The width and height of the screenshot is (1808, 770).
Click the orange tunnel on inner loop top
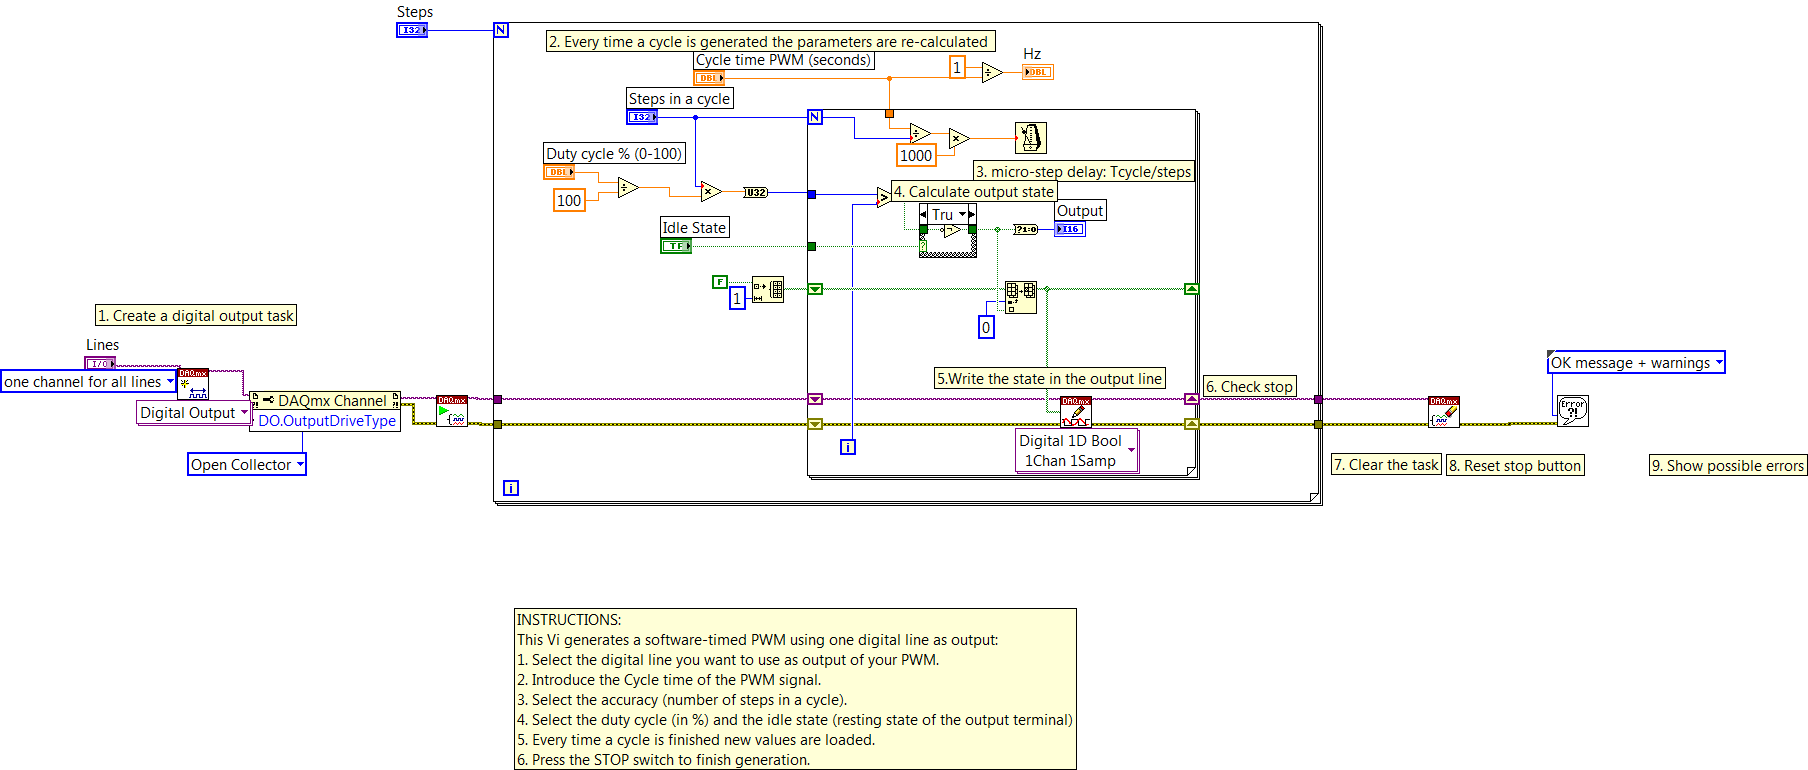click(x=889, y=114)
